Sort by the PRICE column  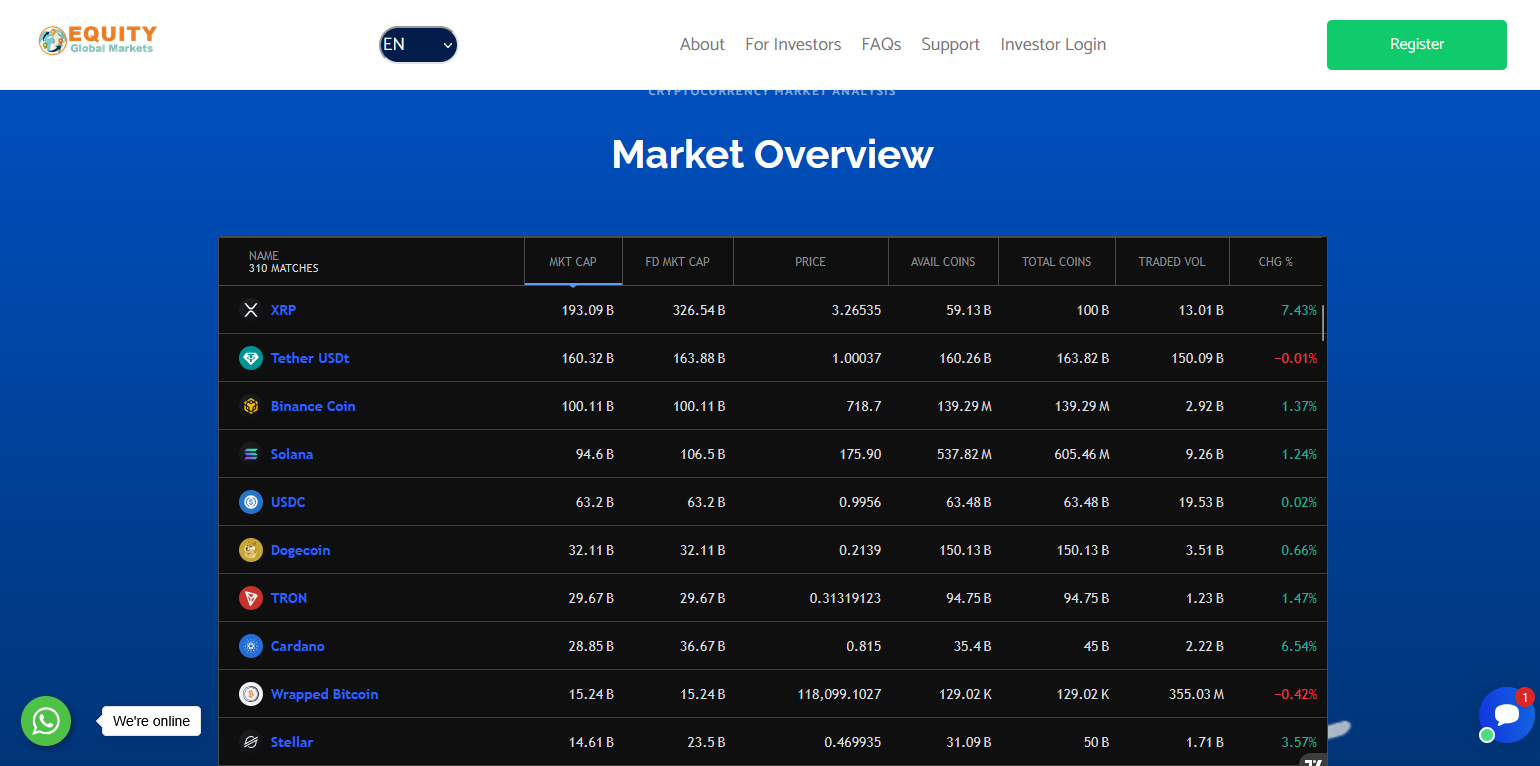pos(811,261)
